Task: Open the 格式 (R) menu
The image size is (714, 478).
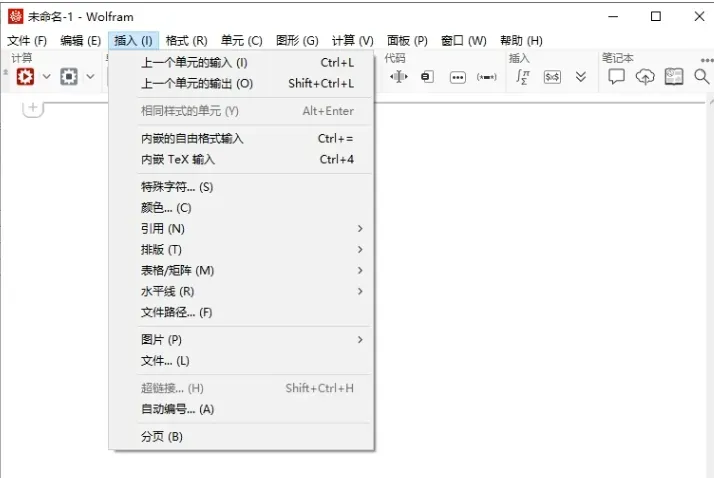Action: pyautogui.click(x=186, y=41)
